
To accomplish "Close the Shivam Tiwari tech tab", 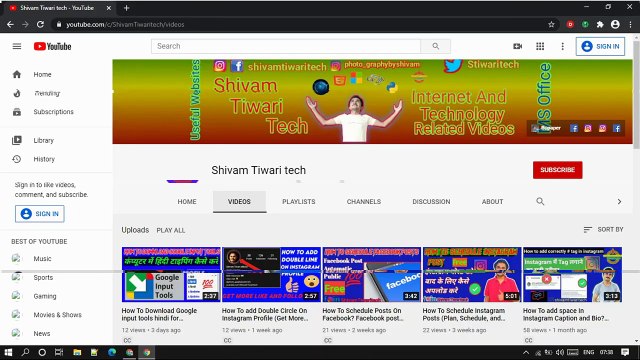I will pos(109,8).
